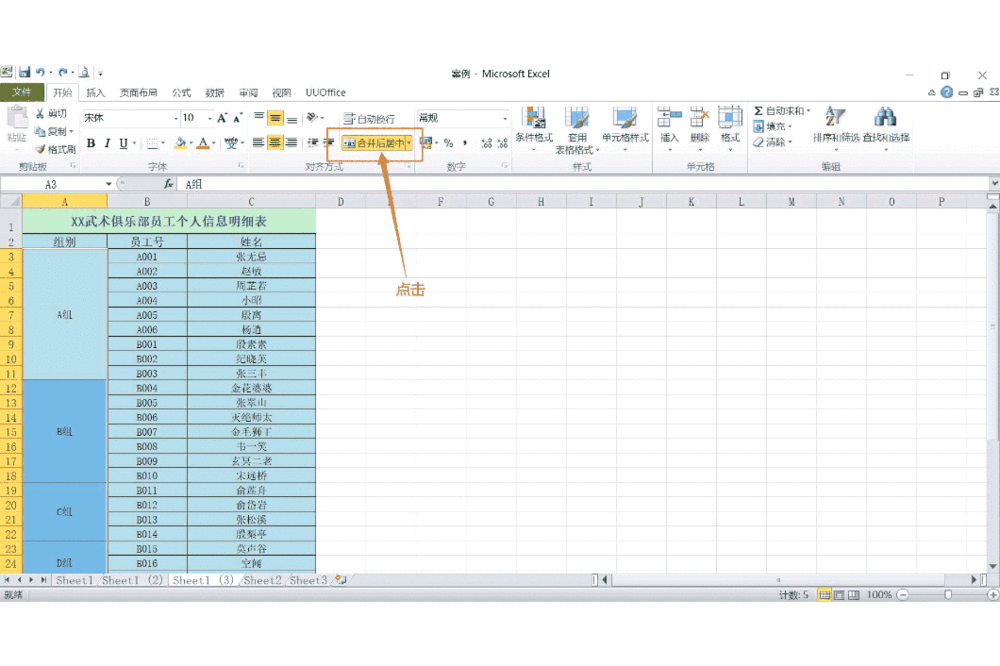Click the formula bar input showing A组
Viewport: 1000px width, 666px height.
584,184
